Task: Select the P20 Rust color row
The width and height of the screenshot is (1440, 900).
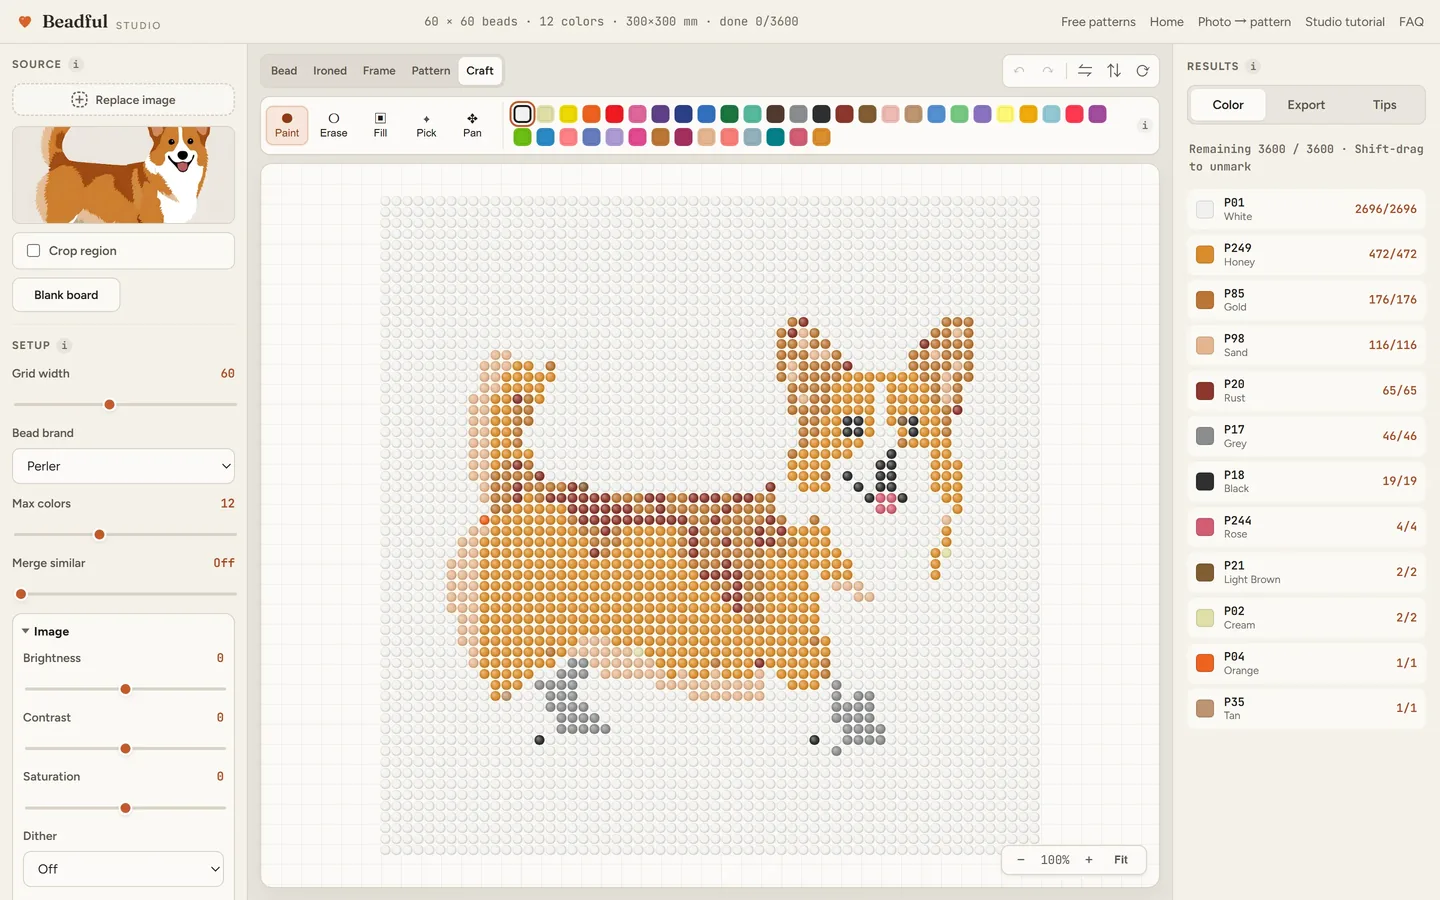Action: coord(1306,390)
